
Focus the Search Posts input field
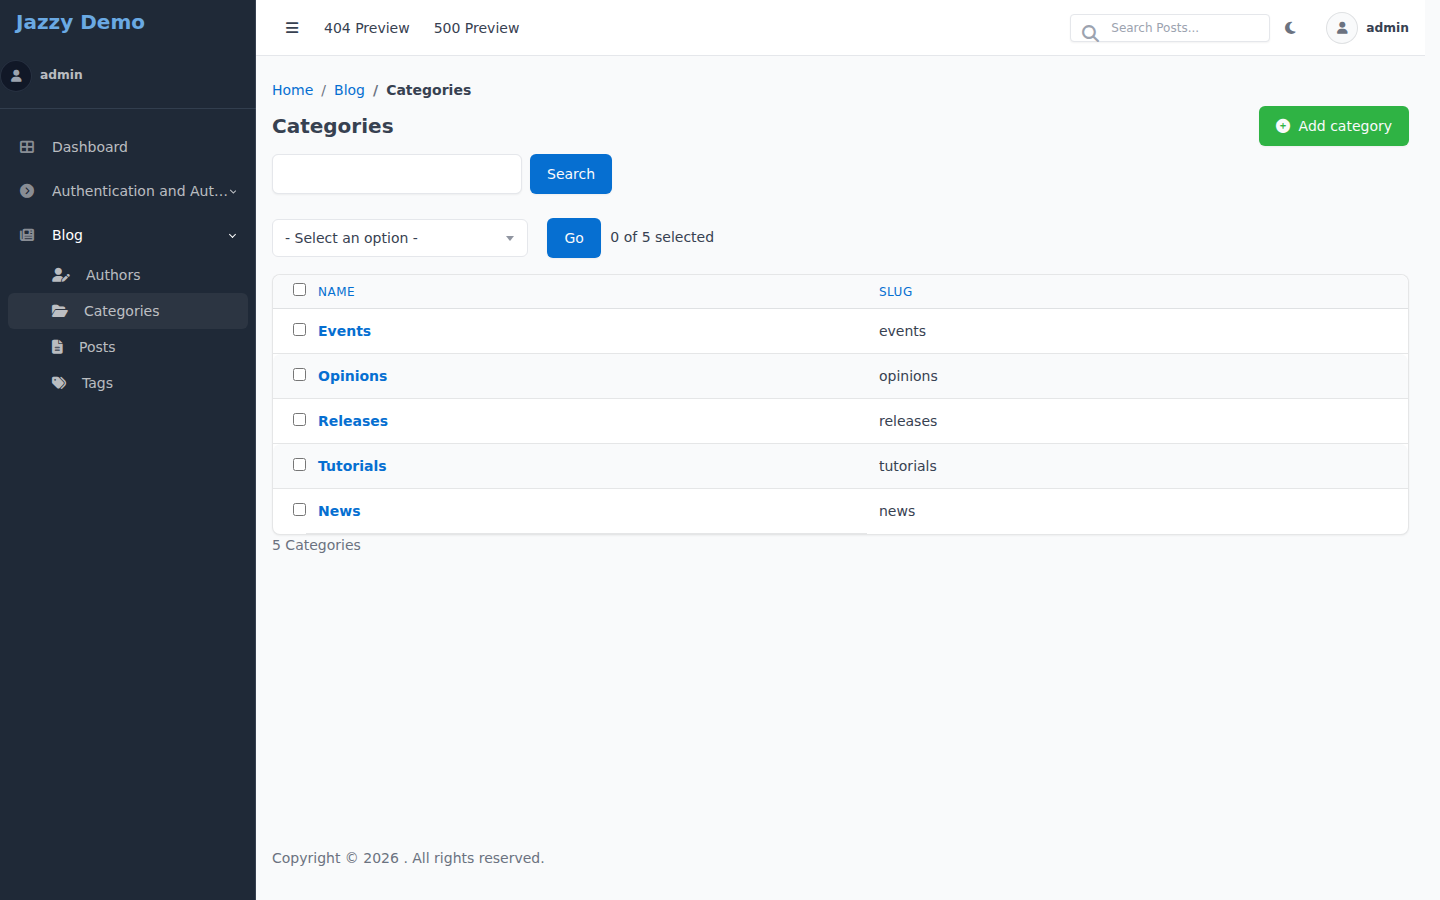(1170, 28)
